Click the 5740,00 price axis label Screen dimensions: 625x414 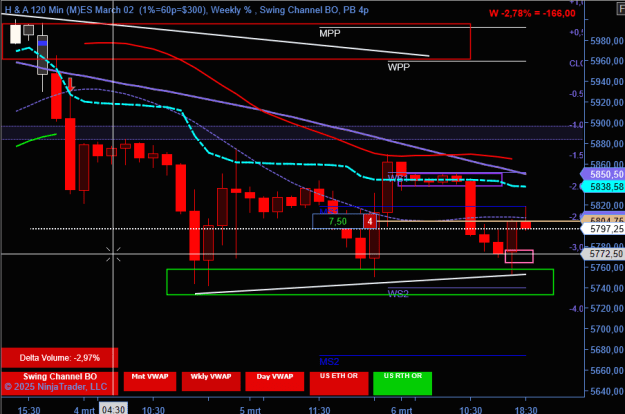click(606, 288)
